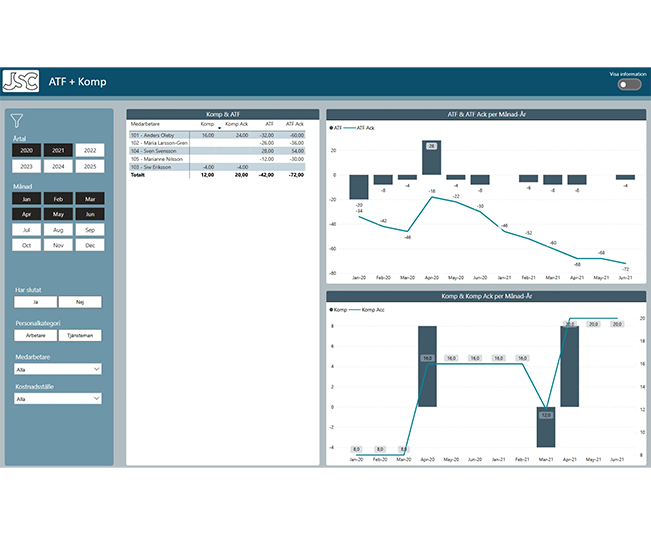The height and width of the screenshot is (535, 651).
Task: Sort table by Komp Ack column
Action: tap(236, 124)
